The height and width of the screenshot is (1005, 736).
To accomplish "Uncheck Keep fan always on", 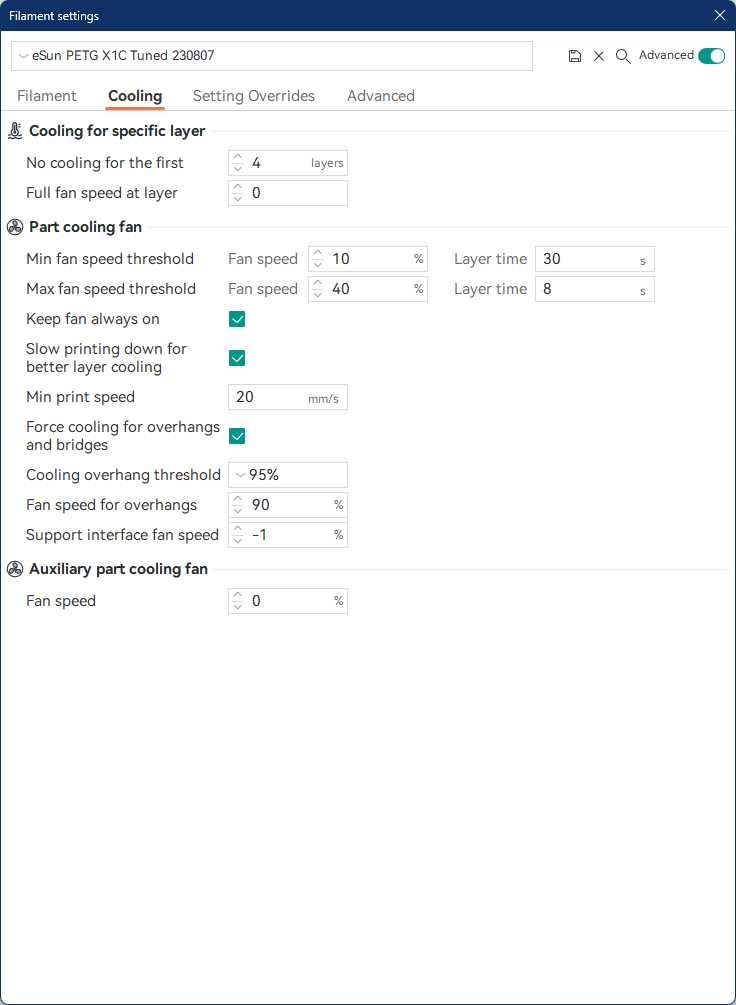I will pyautogui.click(x=237, y=319).
